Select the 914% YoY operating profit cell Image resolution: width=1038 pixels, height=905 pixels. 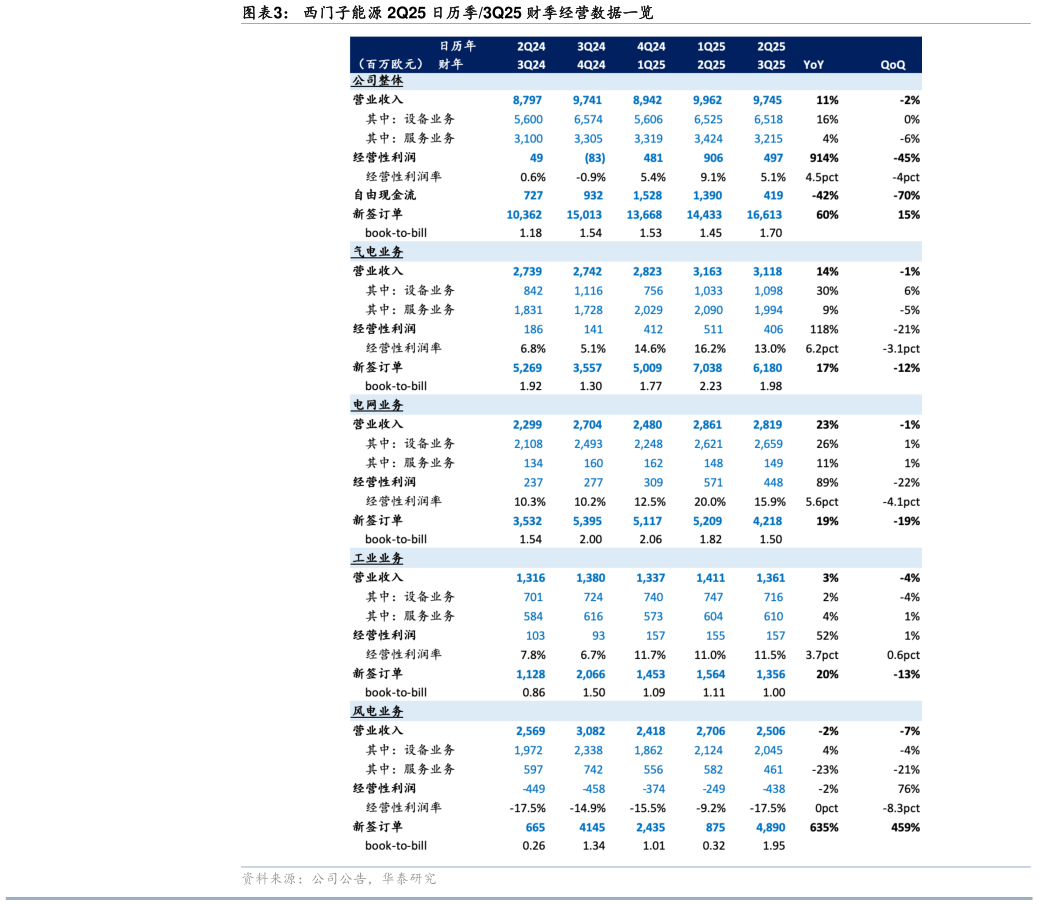point(824,158)
